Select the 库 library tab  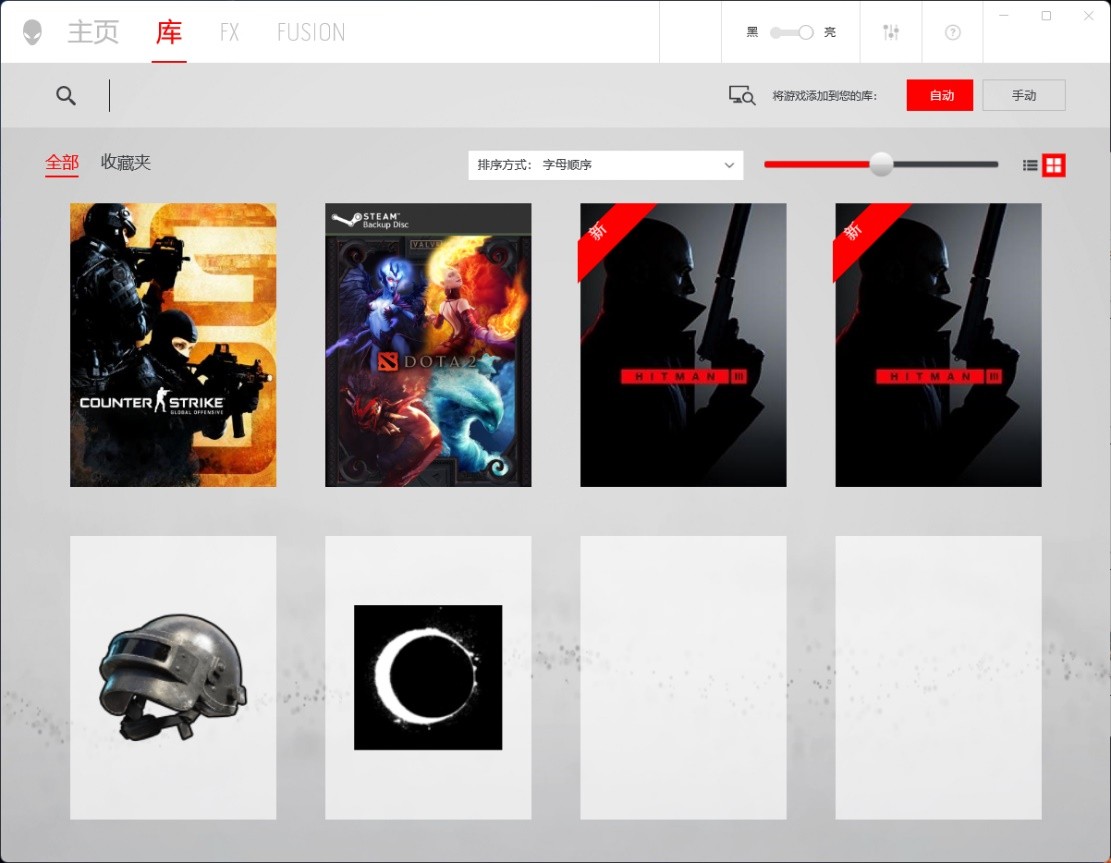pyautogui.click(x=169, y=32)
